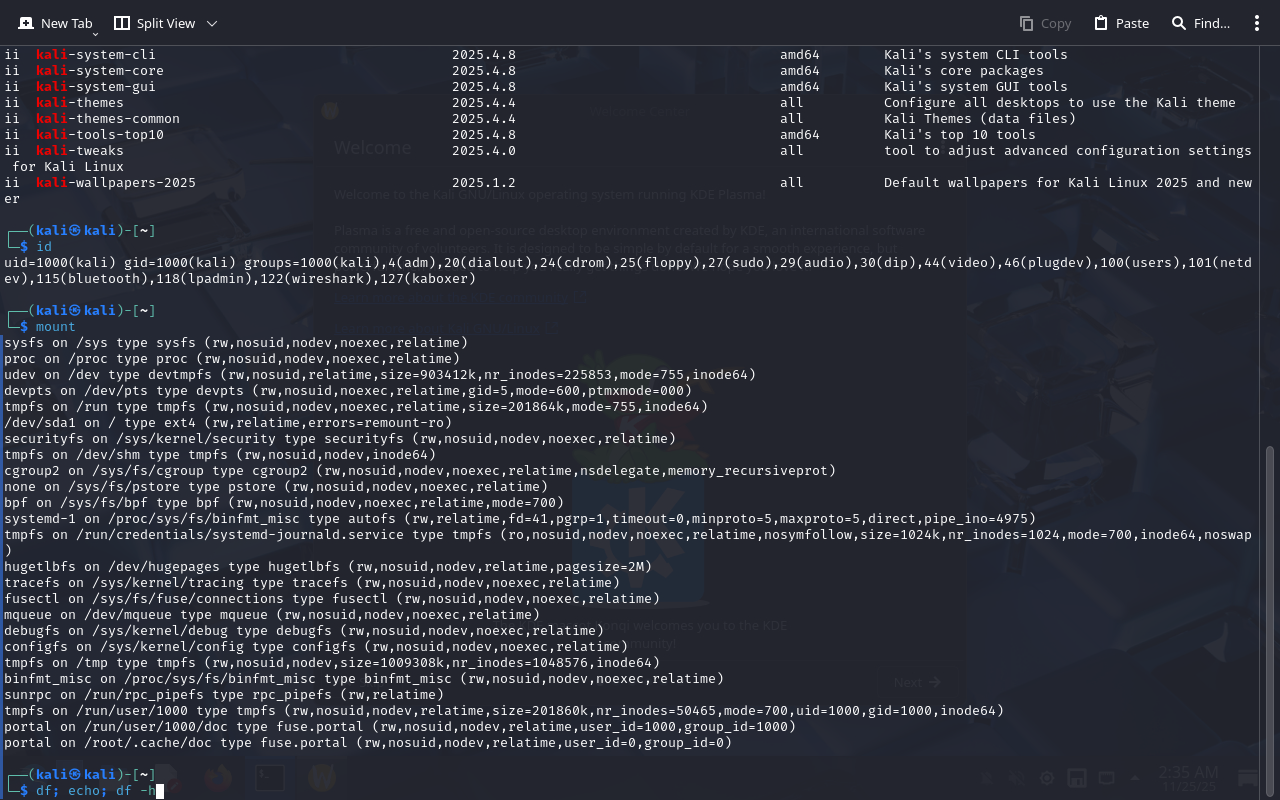Click the terminal scrollbar handle
The image size is (1280, 800).
coord(1271,620)
